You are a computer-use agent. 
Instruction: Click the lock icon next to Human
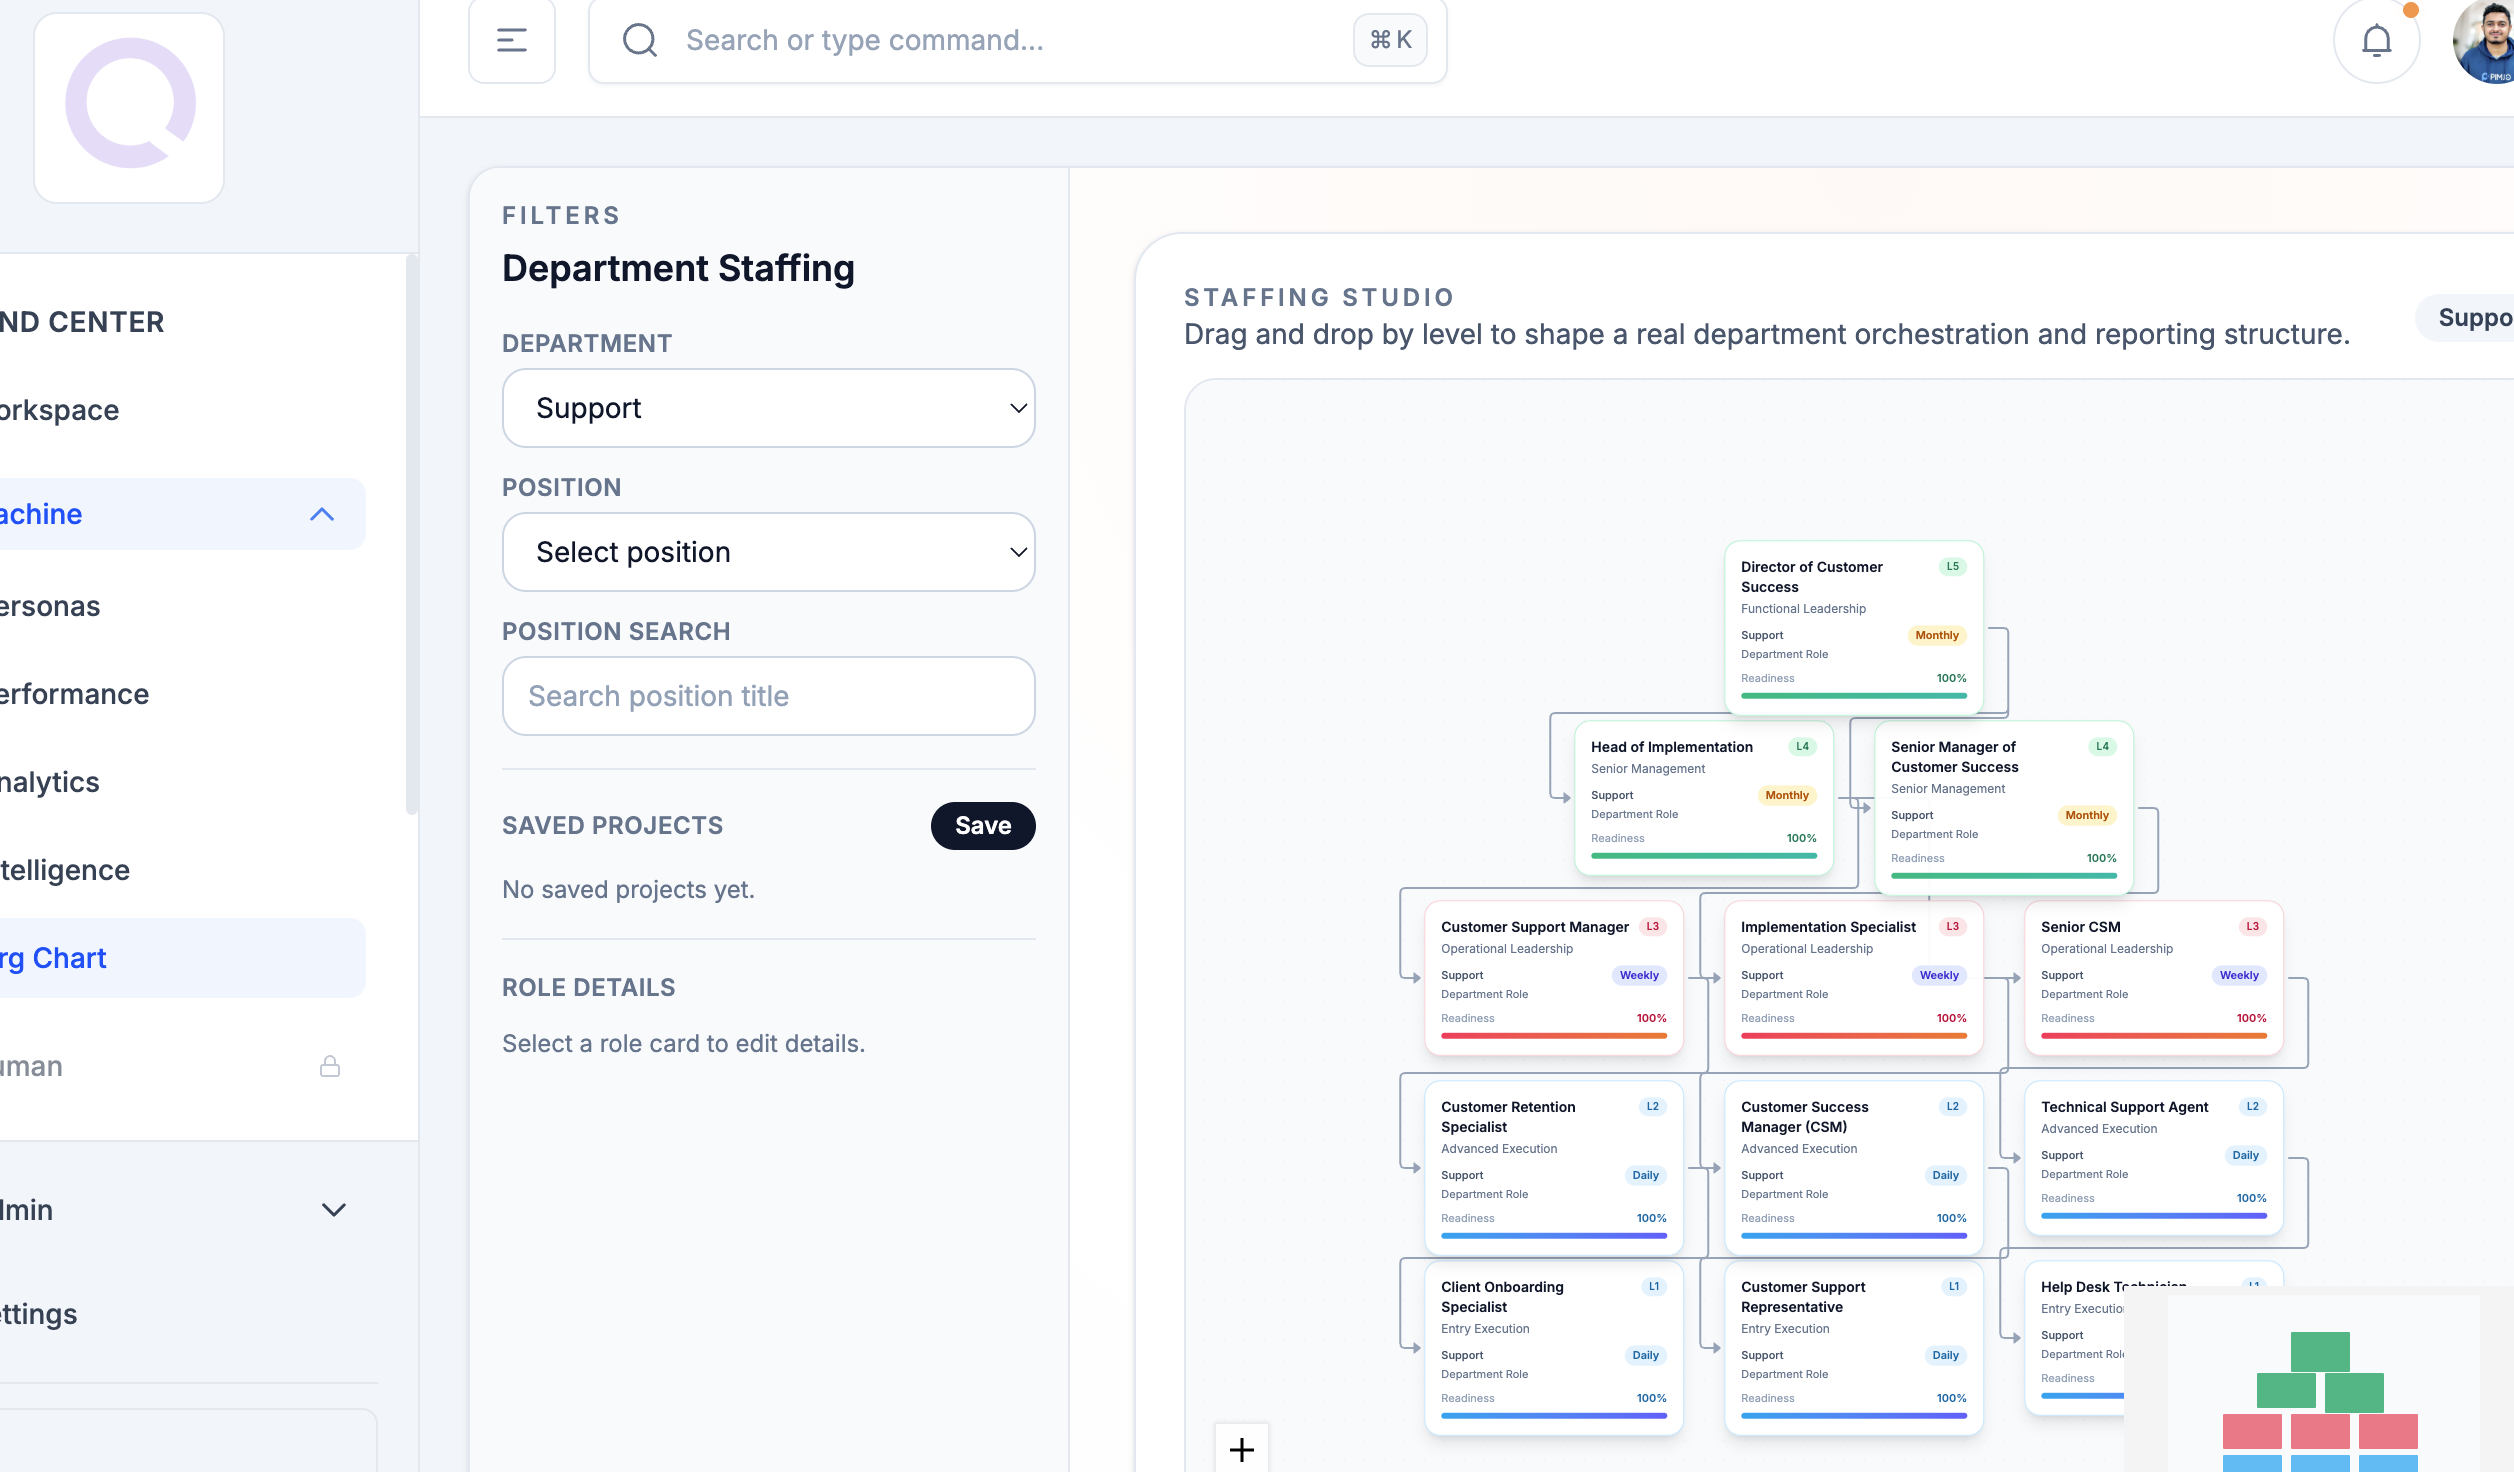pyautogui.click(x=331, y=1066)
